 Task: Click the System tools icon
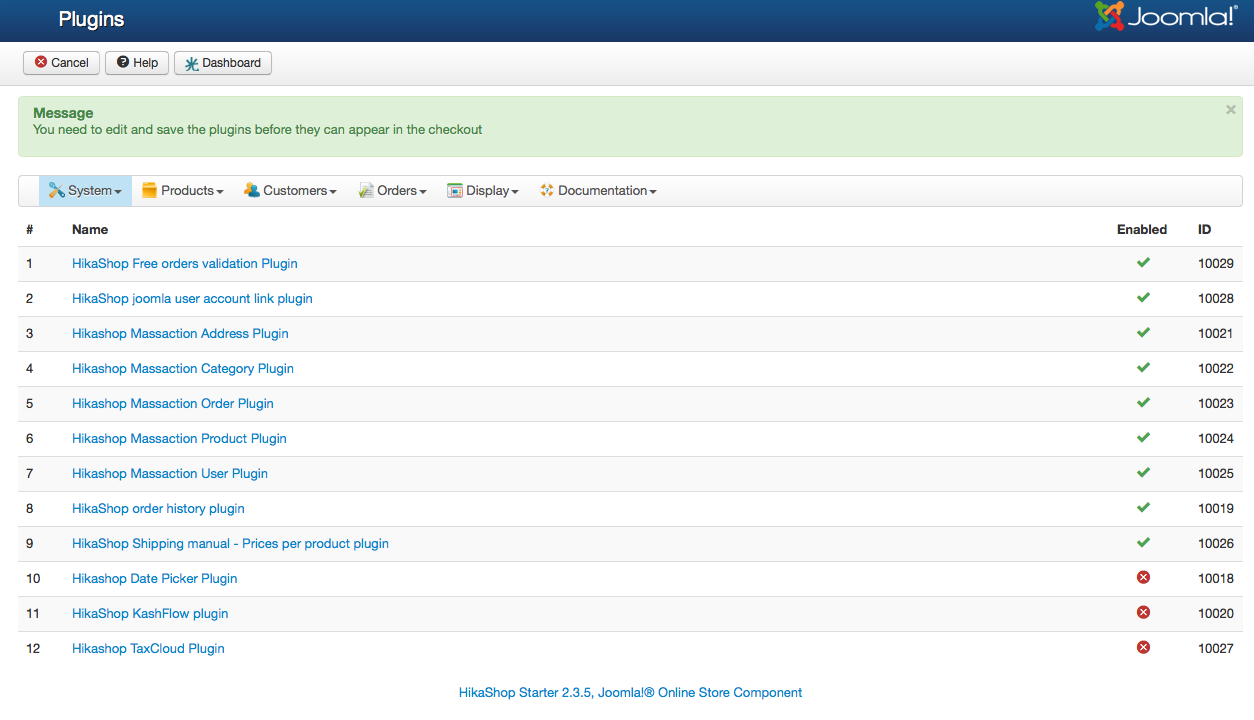pos(57,190)
